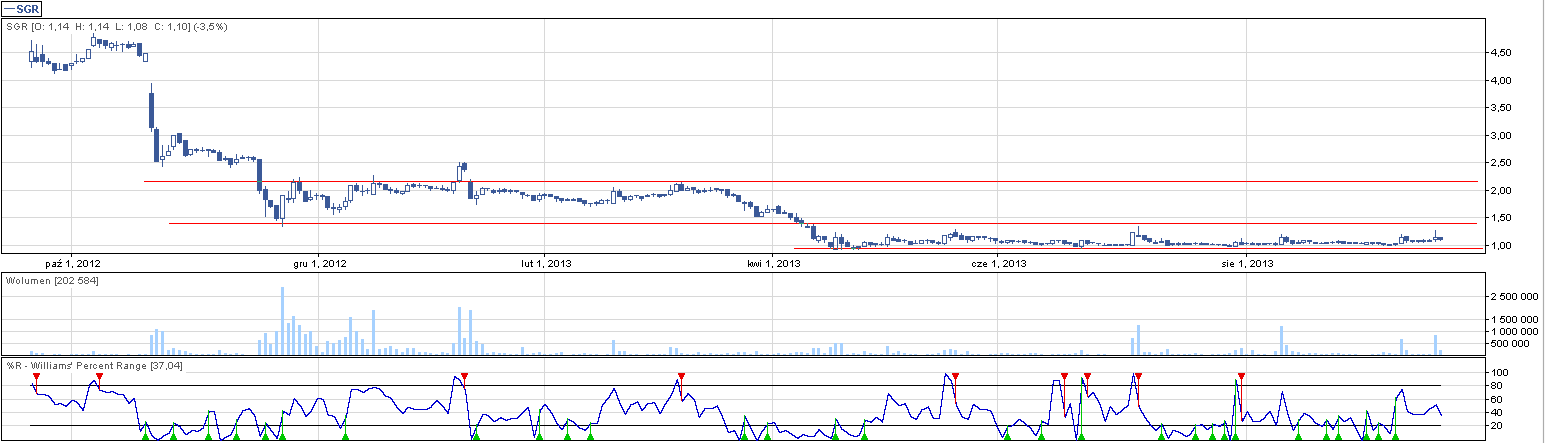This screenshot has width=1545, height=443.
Task: Click the red support line near price 1,00
Action: pyautogui.click(x=1138, y=248)
